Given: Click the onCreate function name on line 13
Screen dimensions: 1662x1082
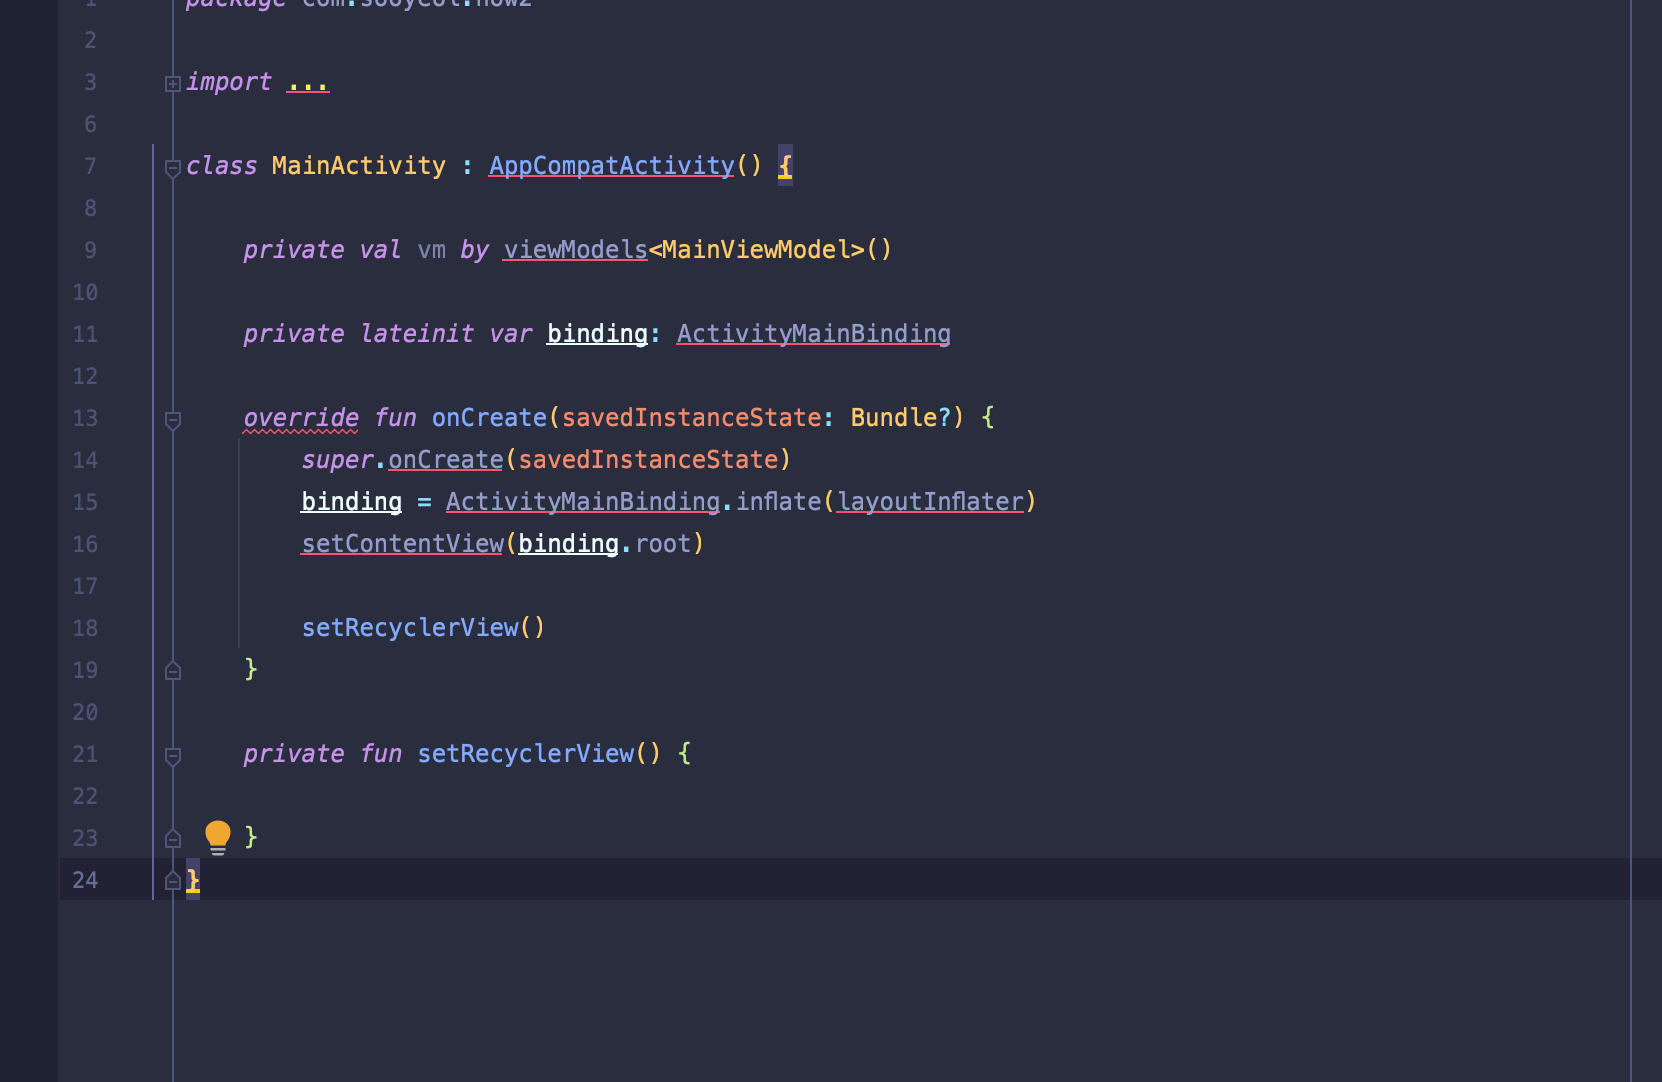Looking at the screenshot, I should click(489, 418).
